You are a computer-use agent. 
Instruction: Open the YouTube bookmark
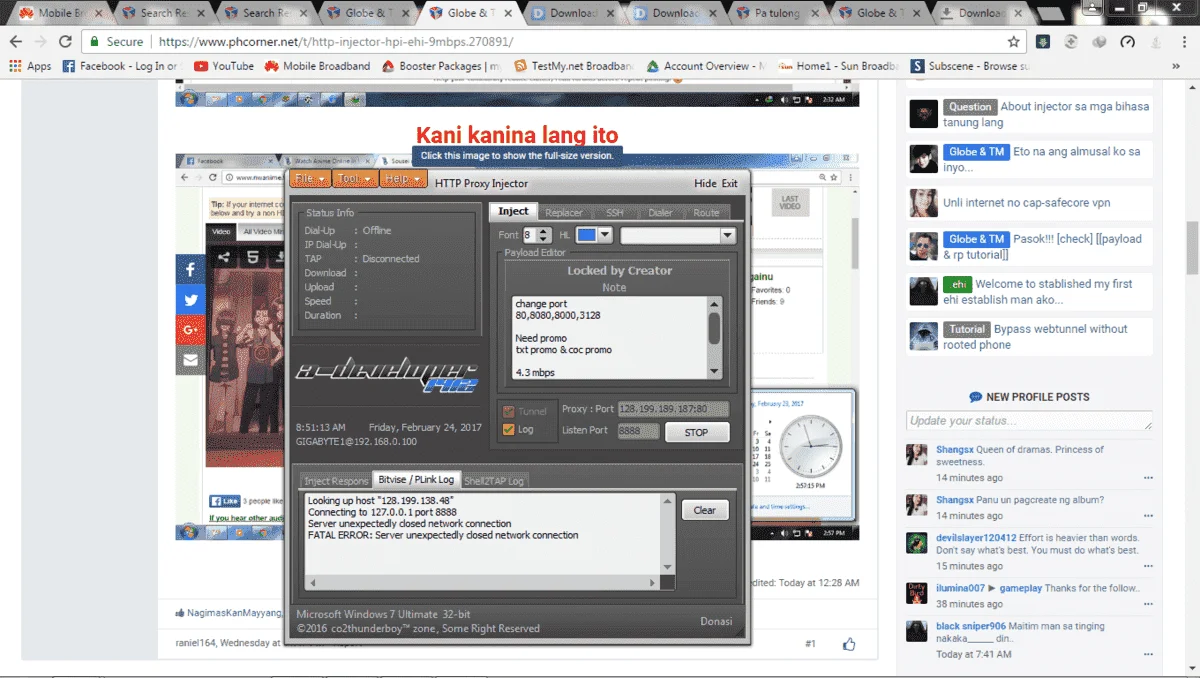tap(224, 66)
